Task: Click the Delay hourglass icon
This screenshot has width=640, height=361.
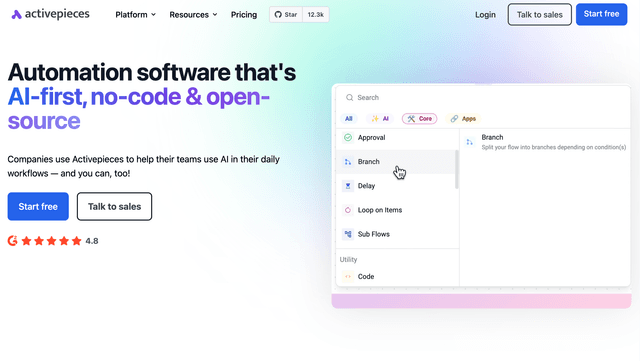Action: [x=348, y=186]
